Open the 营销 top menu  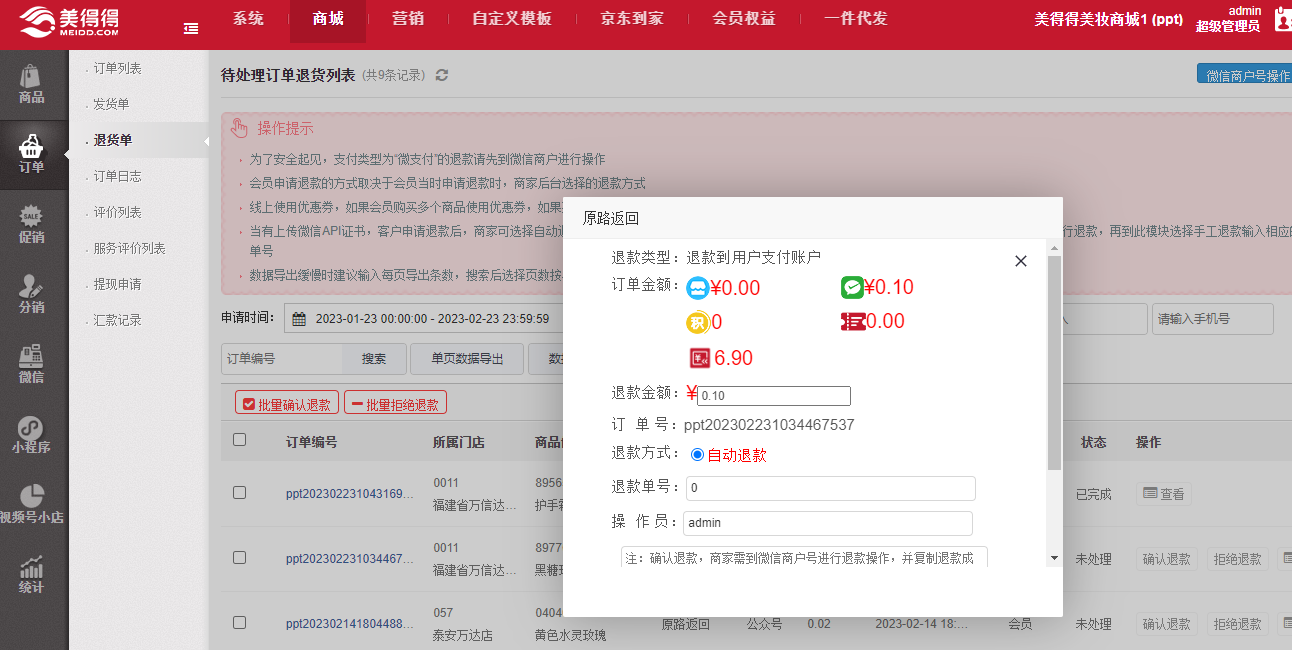point(407,19)
